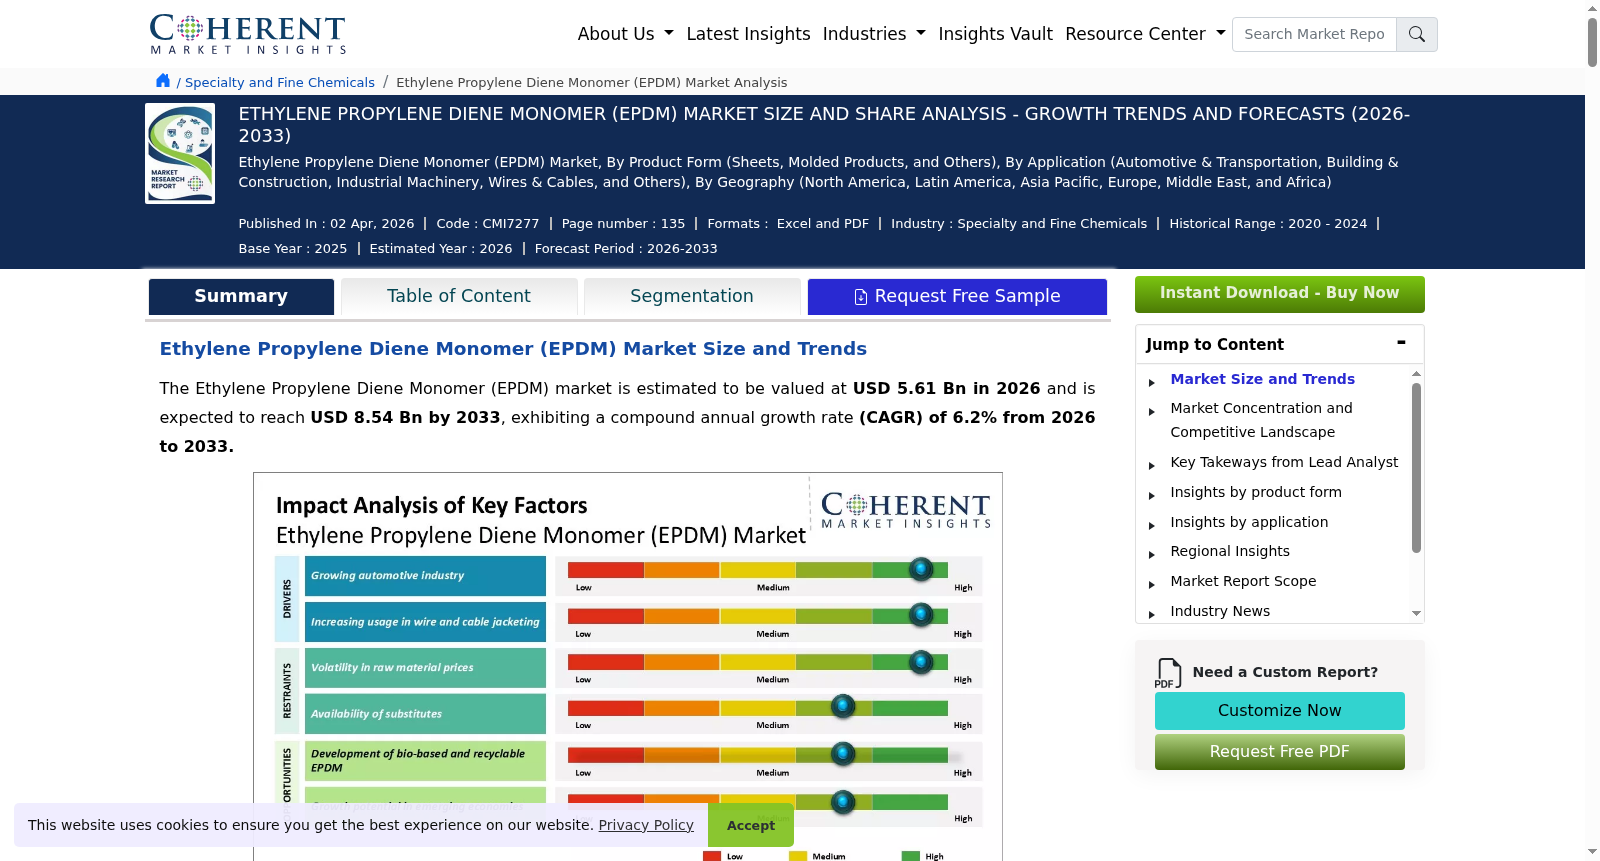
Task: Click the market research report cover thumbnail
Action: [x=180, y=153]
